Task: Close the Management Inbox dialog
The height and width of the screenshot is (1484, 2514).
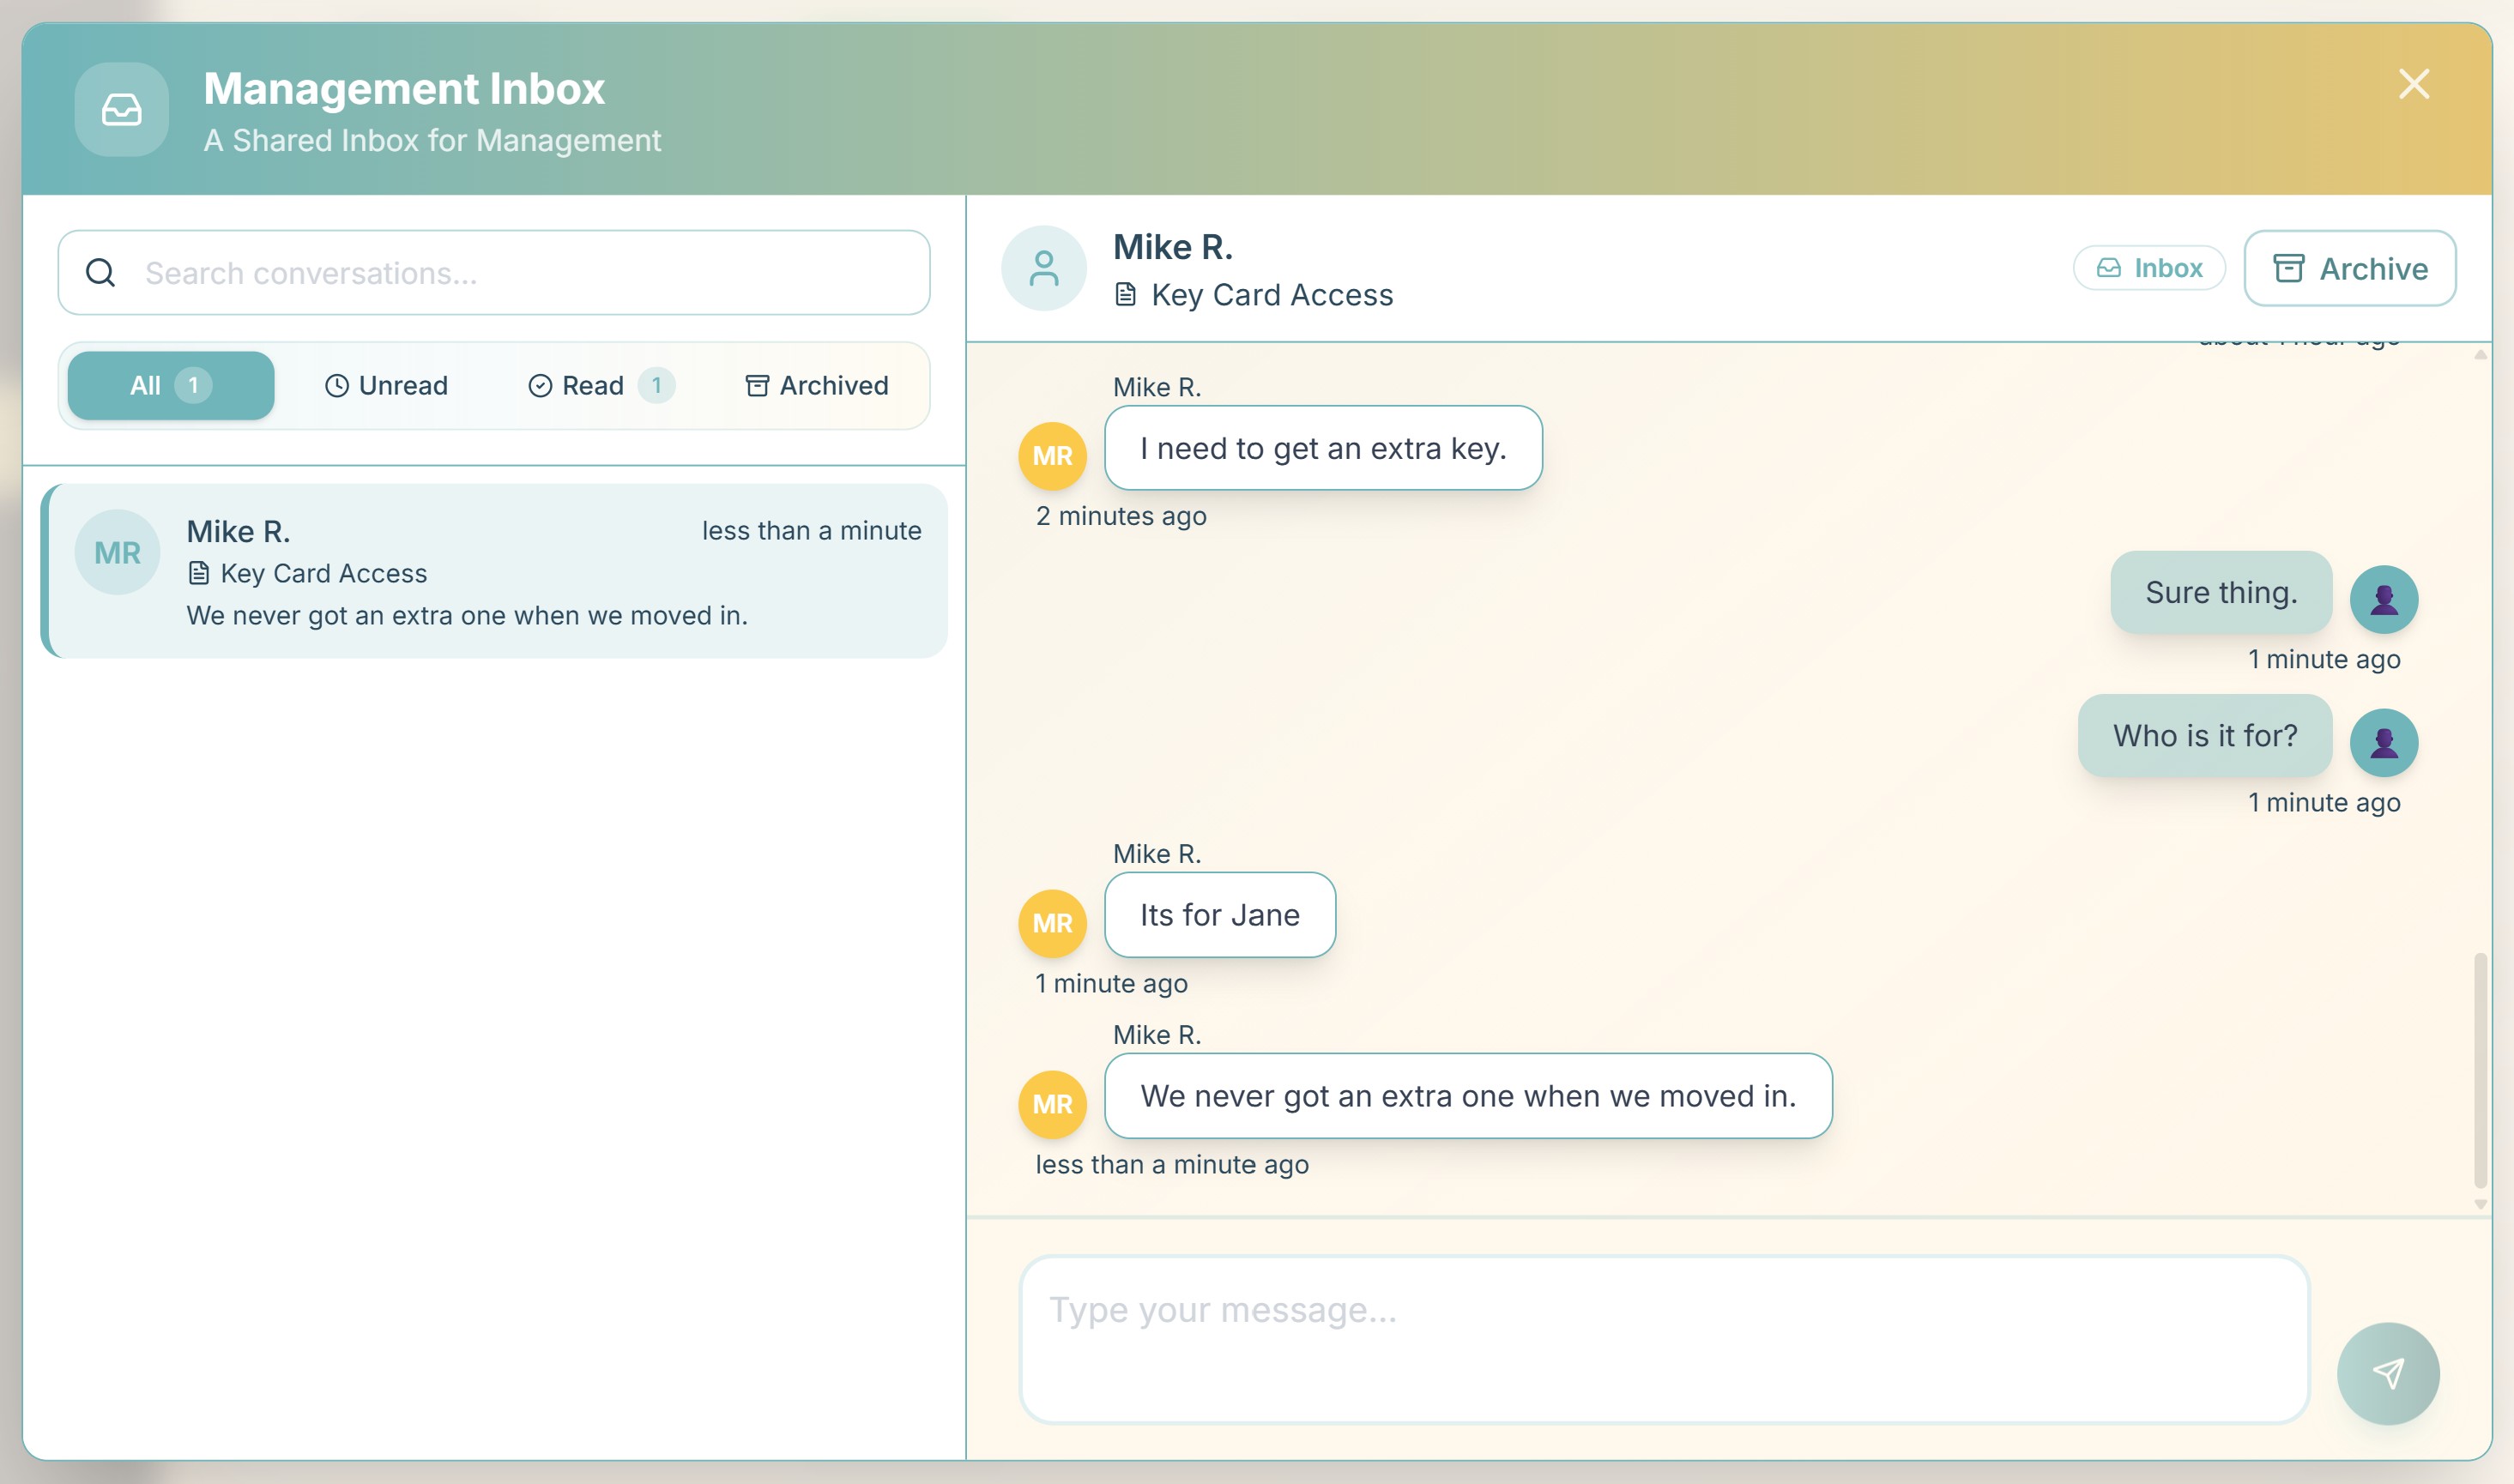Action: pos(2413,84)
